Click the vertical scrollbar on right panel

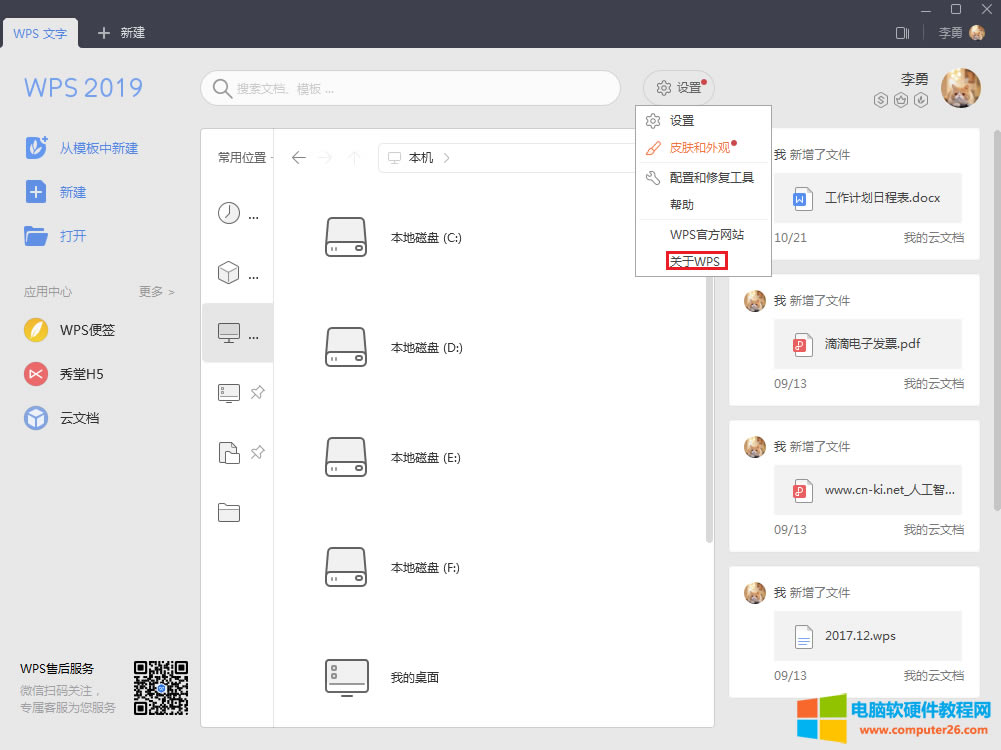996,300
